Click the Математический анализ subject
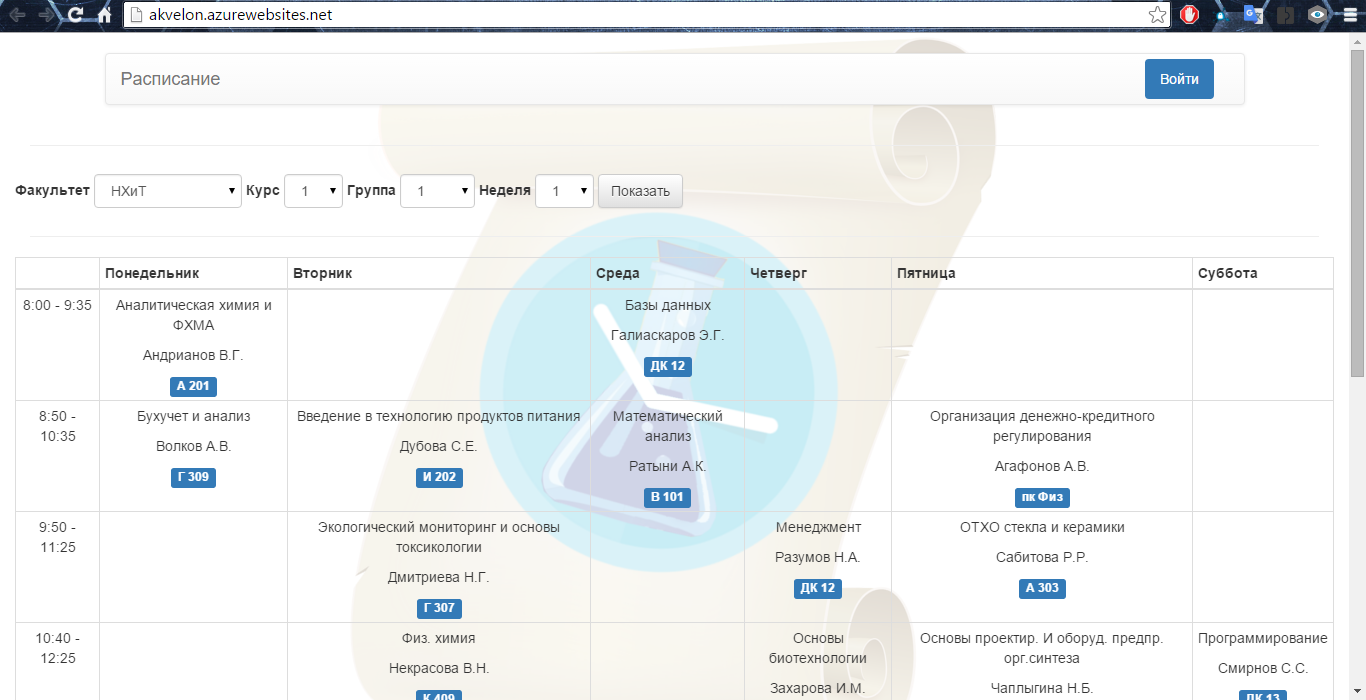This screenshot has width=1366, height=700. 668,426
